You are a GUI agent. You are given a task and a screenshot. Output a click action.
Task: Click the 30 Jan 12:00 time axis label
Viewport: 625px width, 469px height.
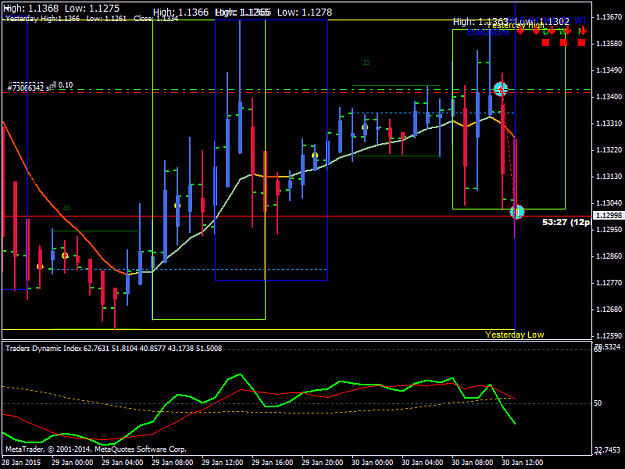click(x=522, y=463)
